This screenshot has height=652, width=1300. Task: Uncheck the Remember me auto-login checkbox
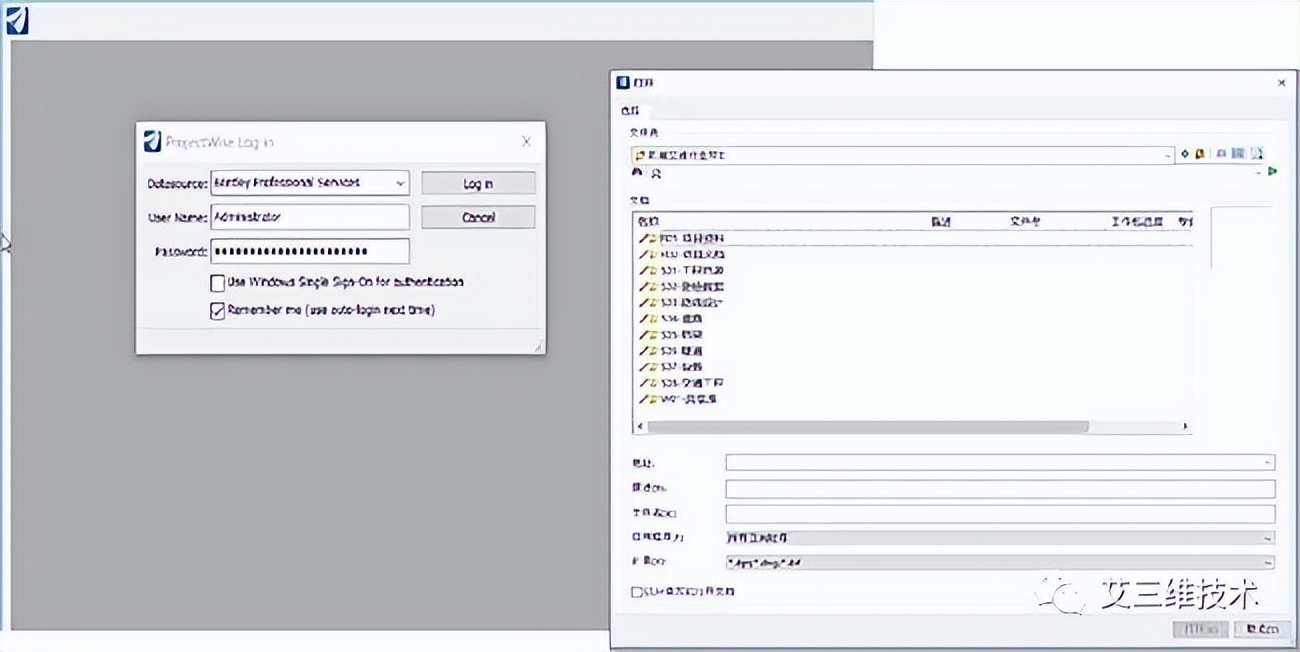217,311
